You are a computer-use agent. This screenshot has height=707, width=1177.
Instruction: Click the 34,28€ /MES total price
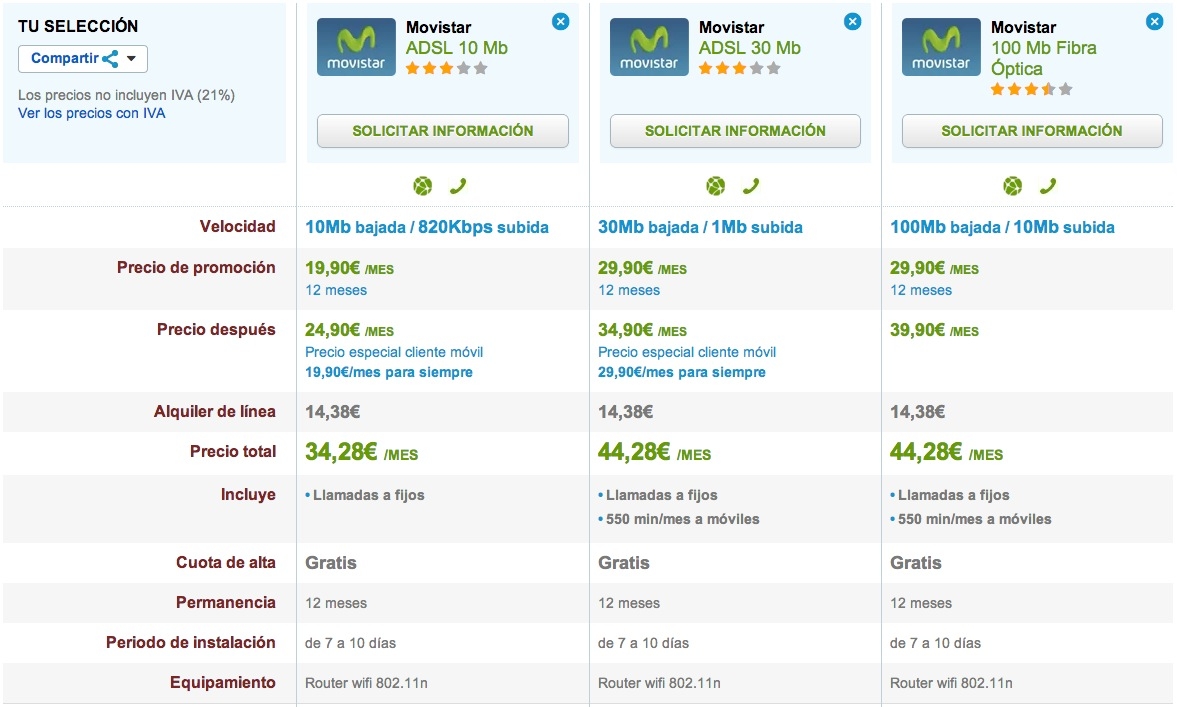pos(361,452)
